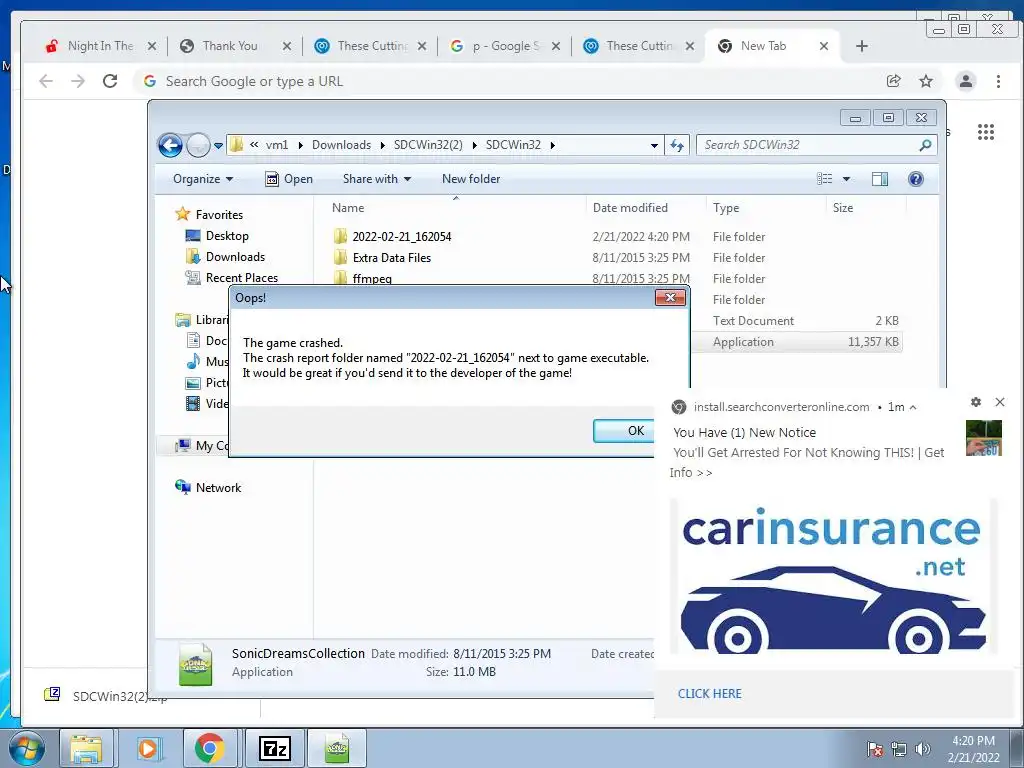Open recent locations dropdown beside nav arrows

tap(218, 146)
